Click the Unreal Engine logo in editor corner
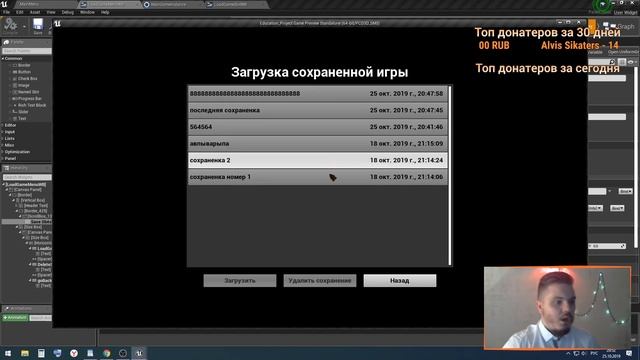Image resolution: width=640 pixels, height=360 pixels. 4,4
